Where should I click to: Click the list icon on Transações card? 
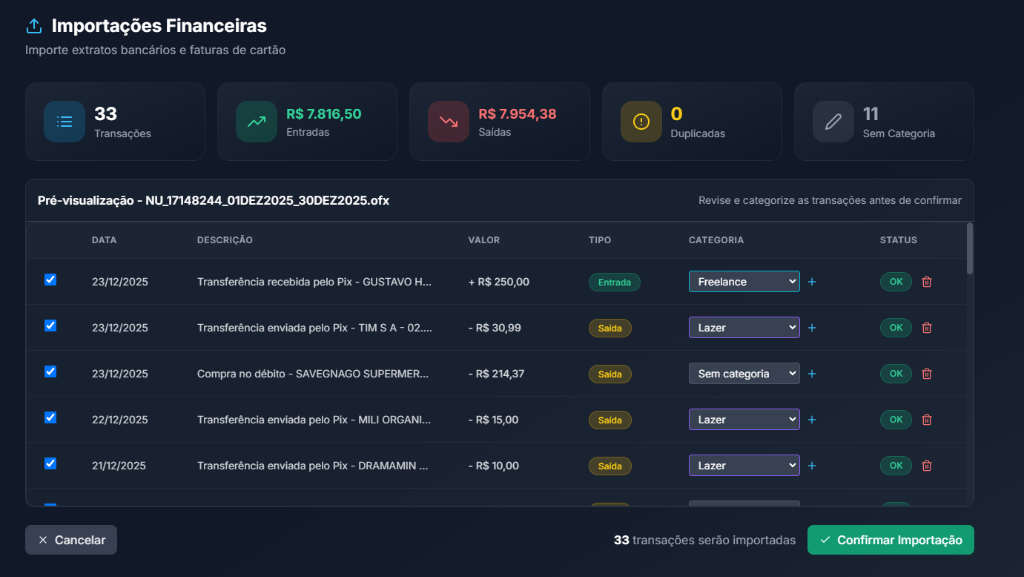pos(64,122)
